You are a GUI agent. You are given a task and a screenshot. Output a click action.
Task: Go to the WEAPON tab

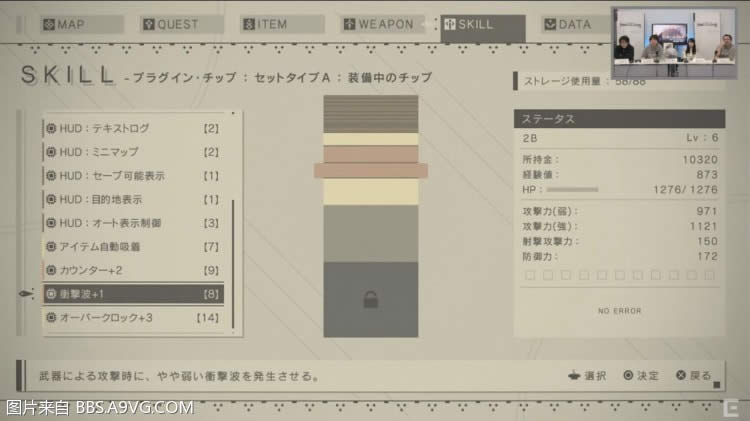click(377, 24)
